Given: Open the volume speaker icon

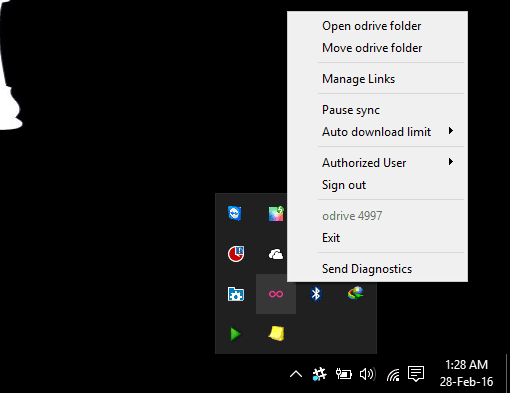Looking at the screenshot, I should [368, 374].
